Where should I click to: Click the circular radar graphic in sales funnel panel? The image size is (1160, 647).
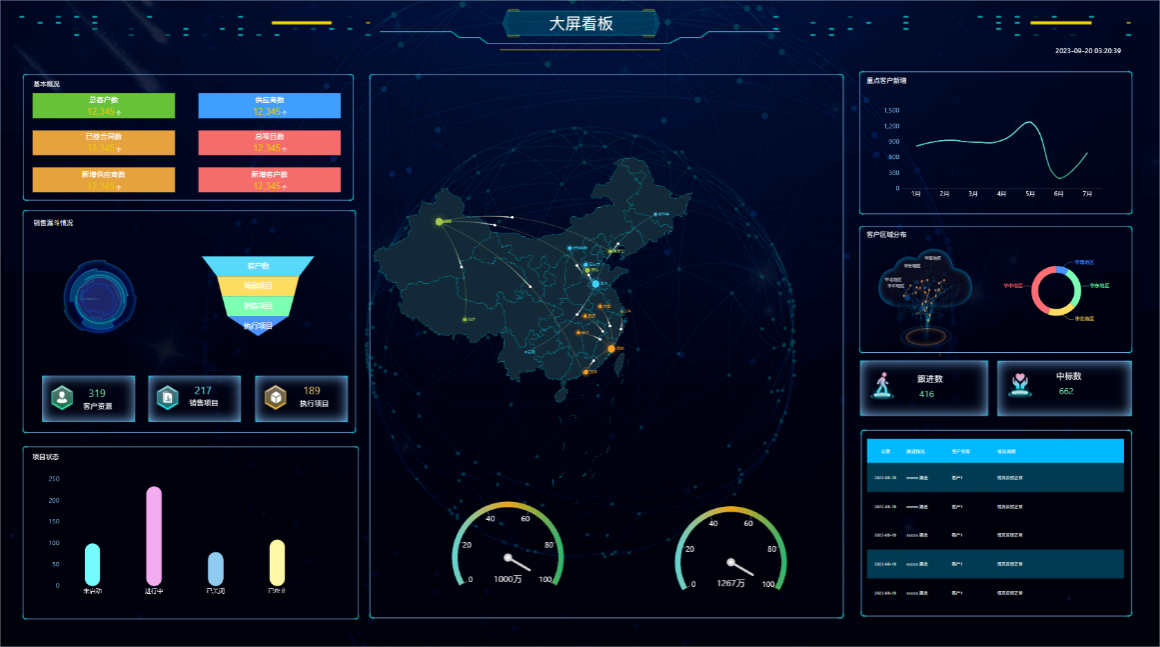(97, 297)
